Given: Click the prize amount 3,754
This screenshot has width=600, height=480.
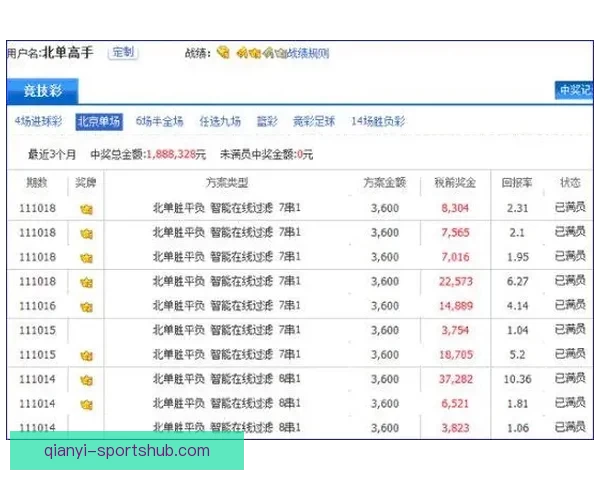Looking at the screenshot, I should pyautogui.click(x=455, y=330).
